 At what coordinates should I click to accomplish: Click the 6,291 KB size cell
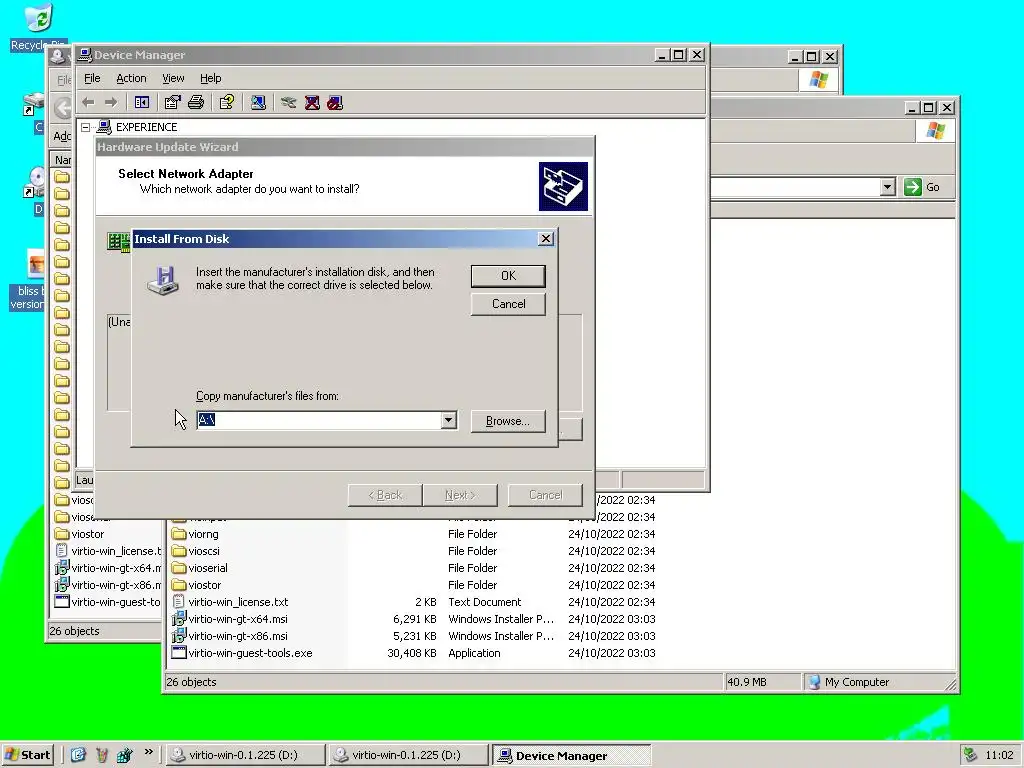pyautogui.click(x=415, y=618)
